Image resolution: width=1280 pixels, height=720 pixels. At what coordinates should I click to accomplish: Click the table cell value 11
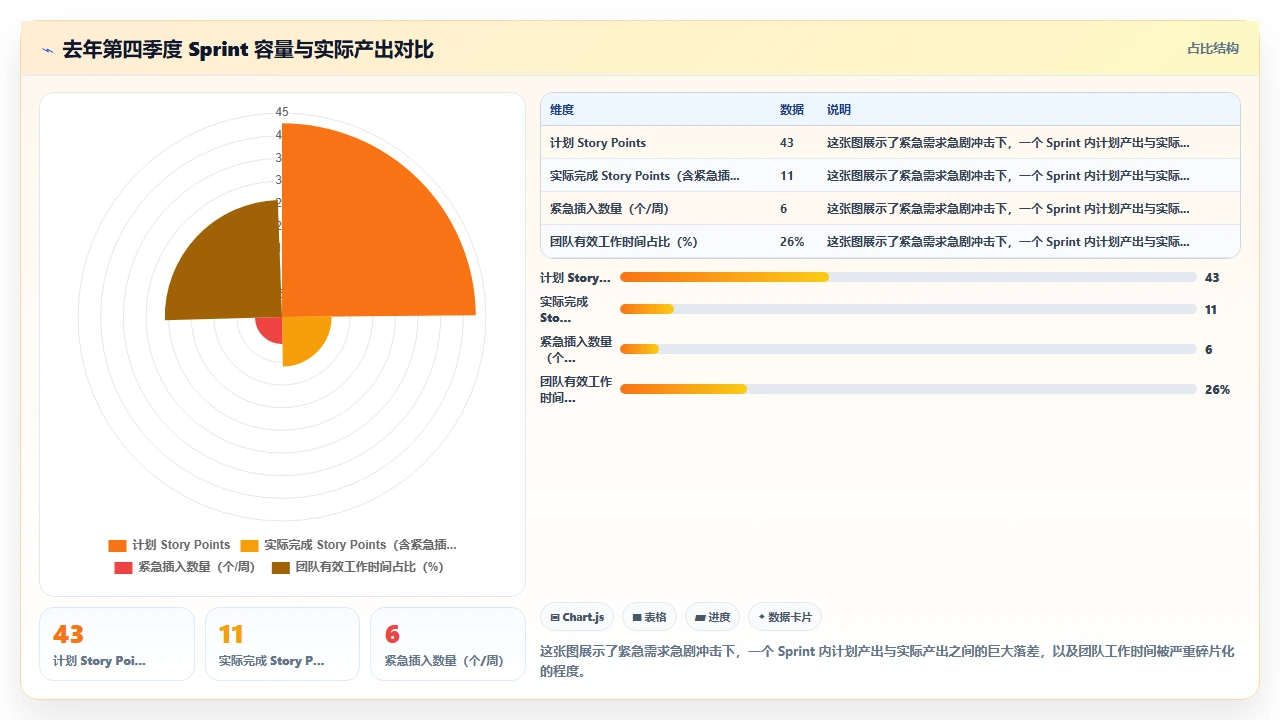[x=787, y=176]
